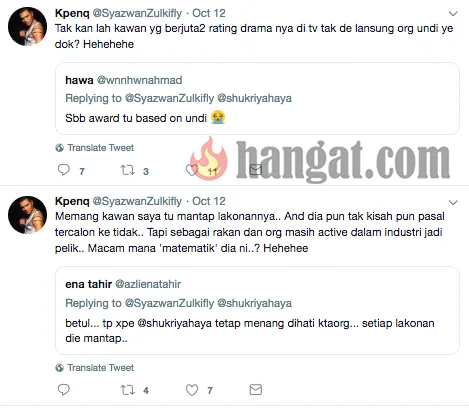The width and height of the screenshot is (469, 413).
Task: Reply to first Kpenq tweet with 7 replies
Action: (x=64, y=170)
